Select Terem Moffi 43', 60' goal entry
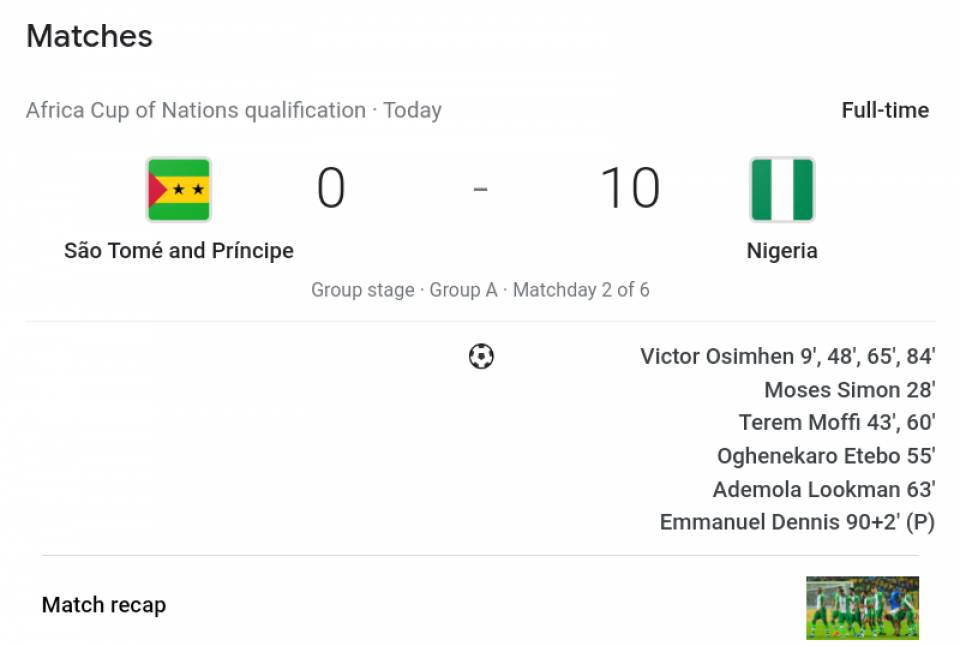Screen dimensions: 960x646 click(x=837, y=423)
